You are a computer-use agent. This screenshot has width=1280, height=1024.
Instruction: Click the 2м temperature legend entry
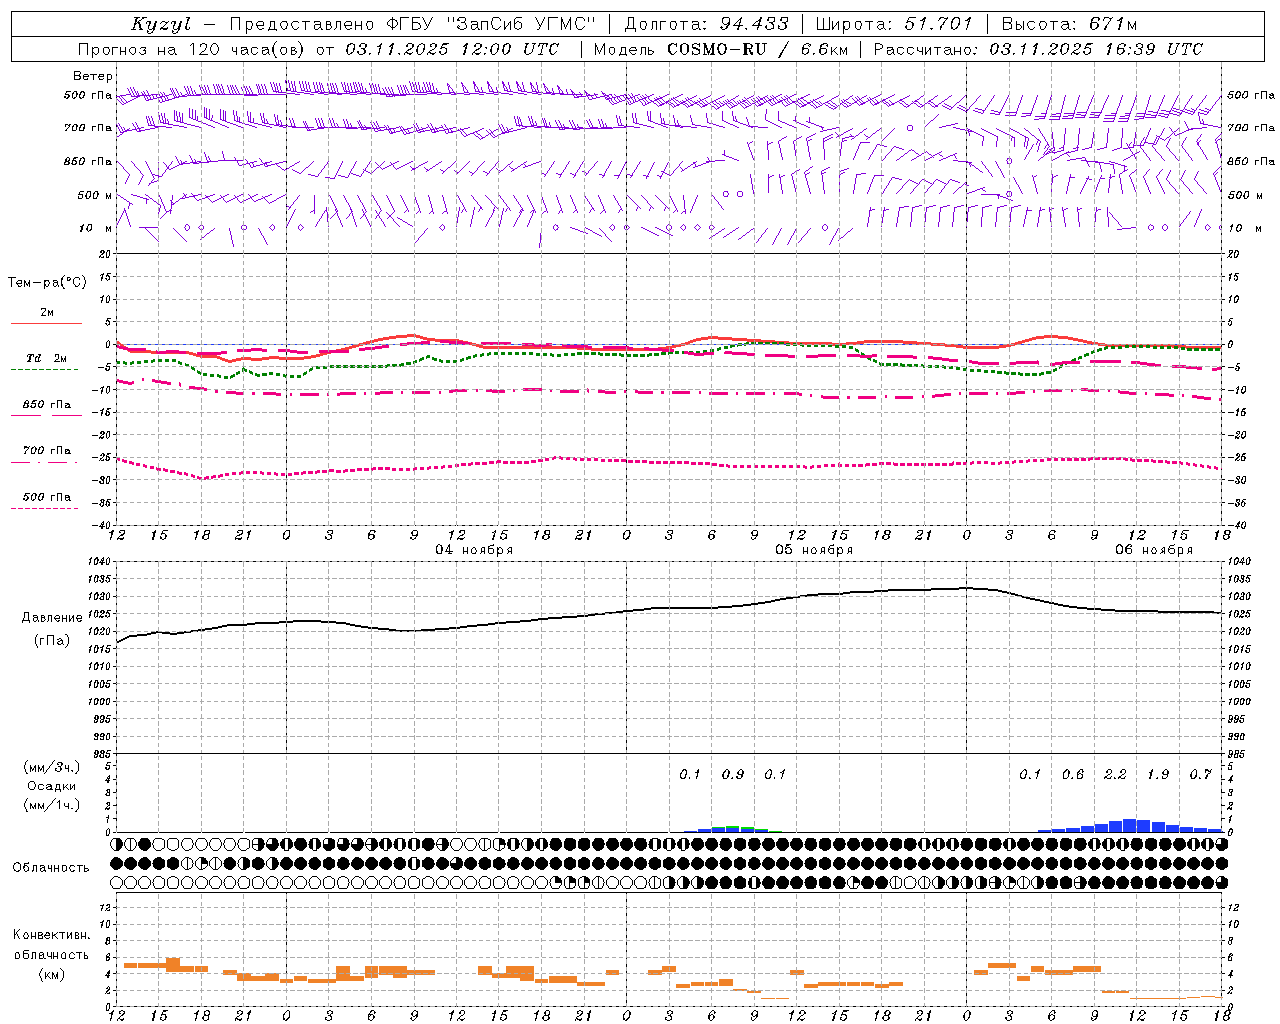[47, 312]
